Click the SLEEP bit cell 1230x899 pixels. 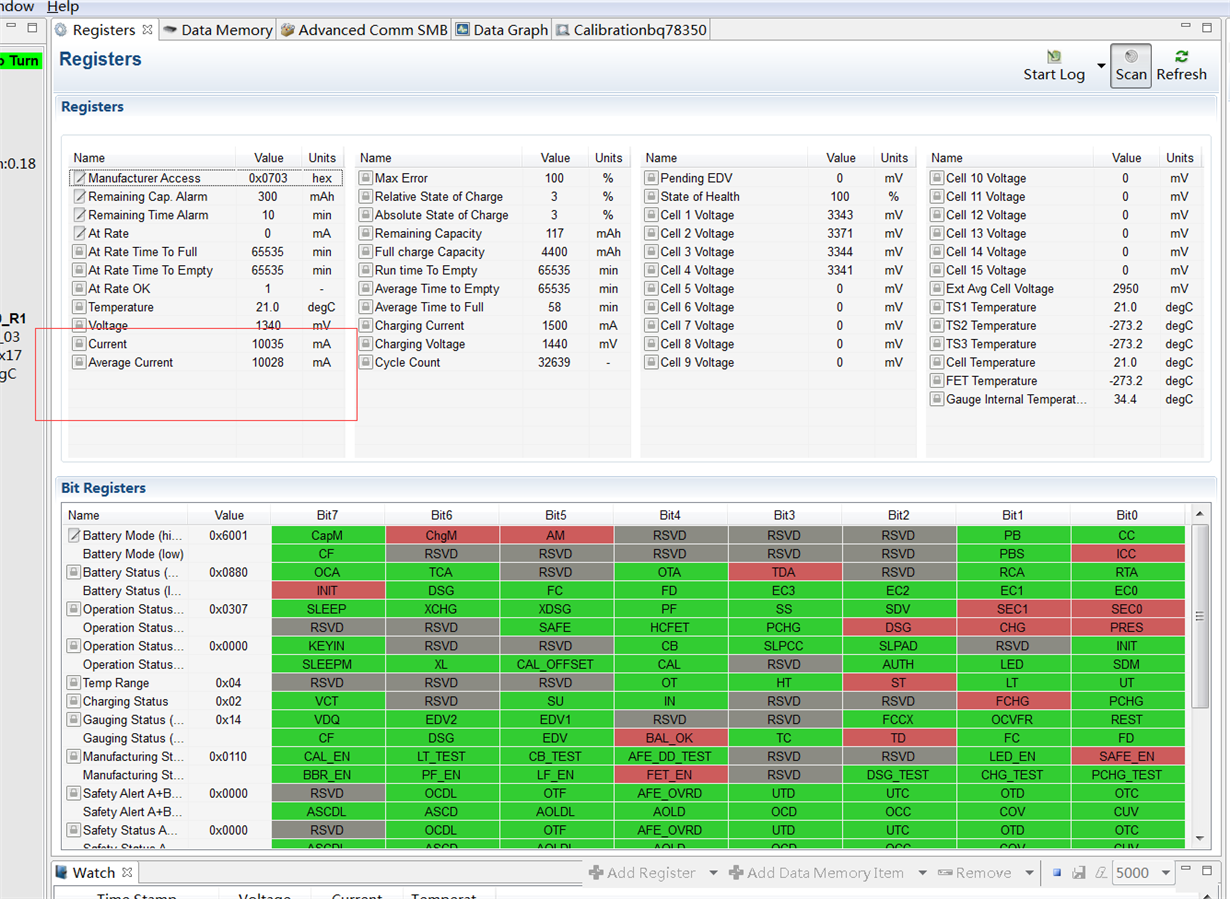tap(328, 609)
